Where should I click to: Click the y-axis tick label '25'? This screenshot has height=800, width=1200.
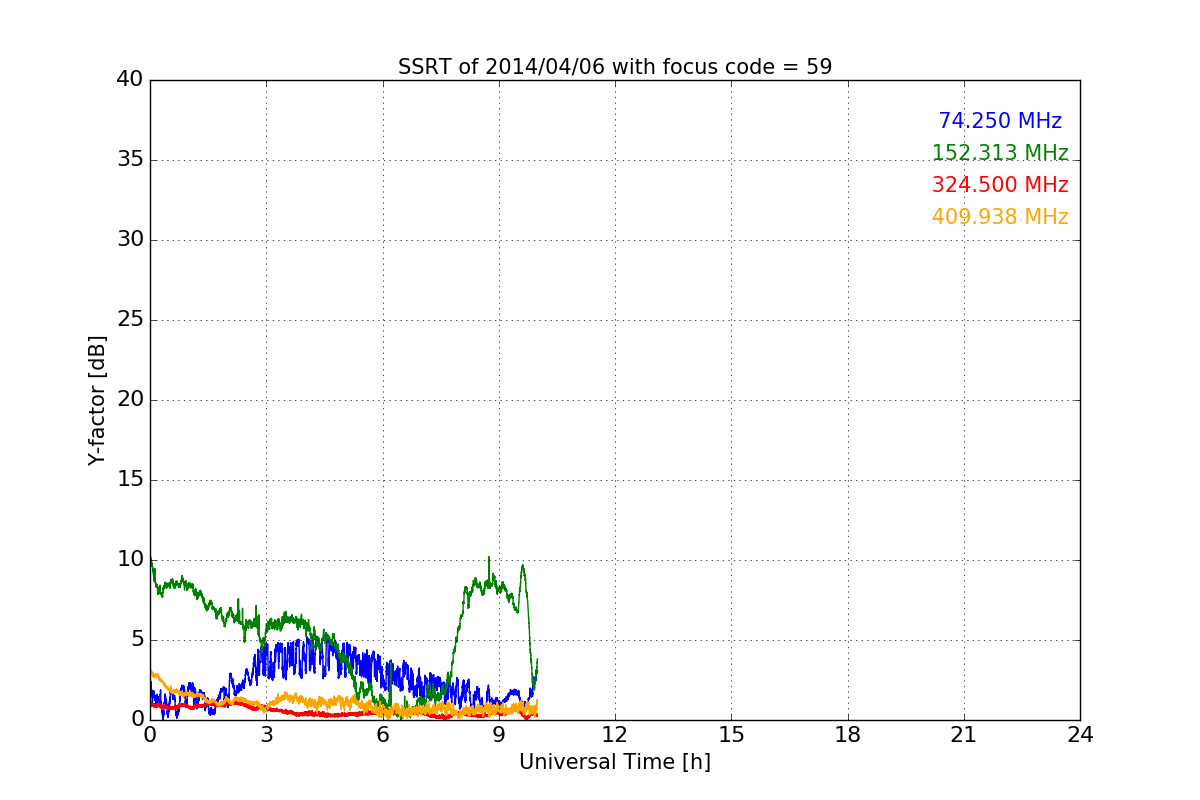coord(130,320)
